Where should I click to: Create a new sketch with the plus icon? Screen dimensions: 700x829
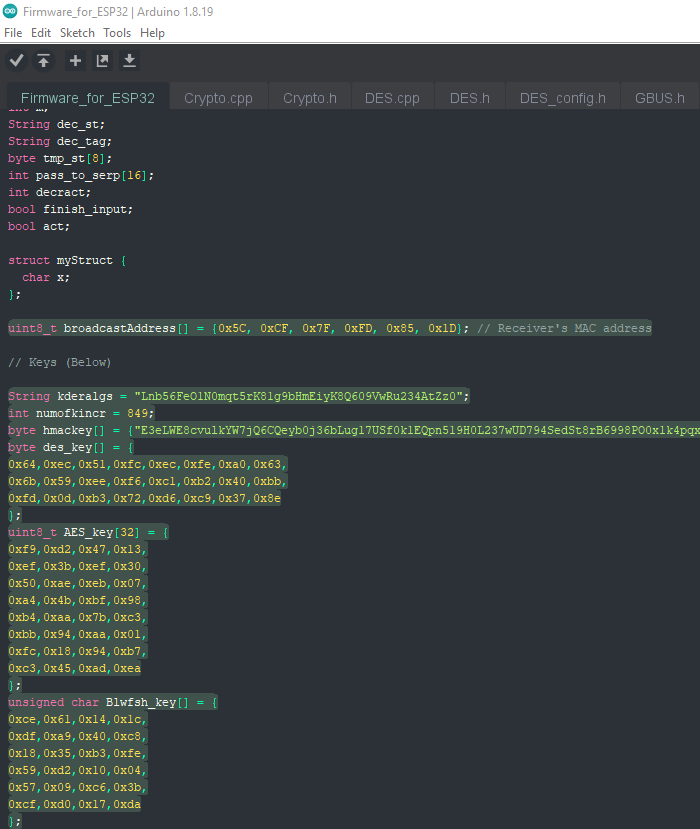point(75,61)
